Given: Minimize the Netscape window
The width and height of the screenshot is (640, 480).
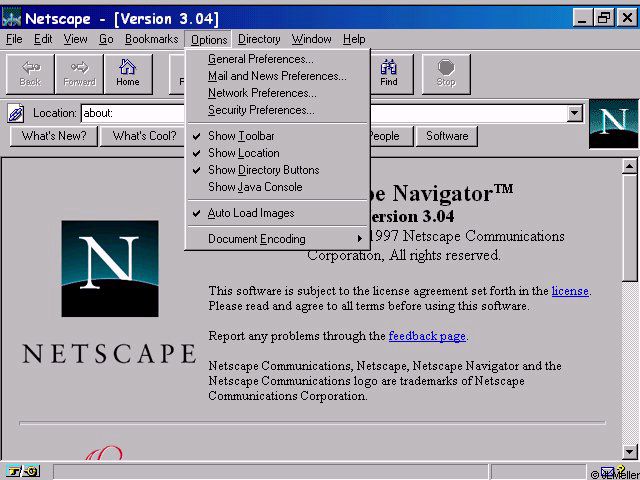Looking at the screenshot, I should coord(582,18).
